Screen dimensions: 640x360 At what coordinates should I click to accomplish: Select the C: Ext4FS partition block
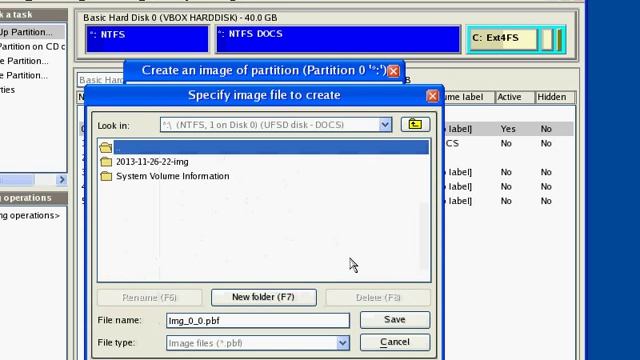point(503,39)
